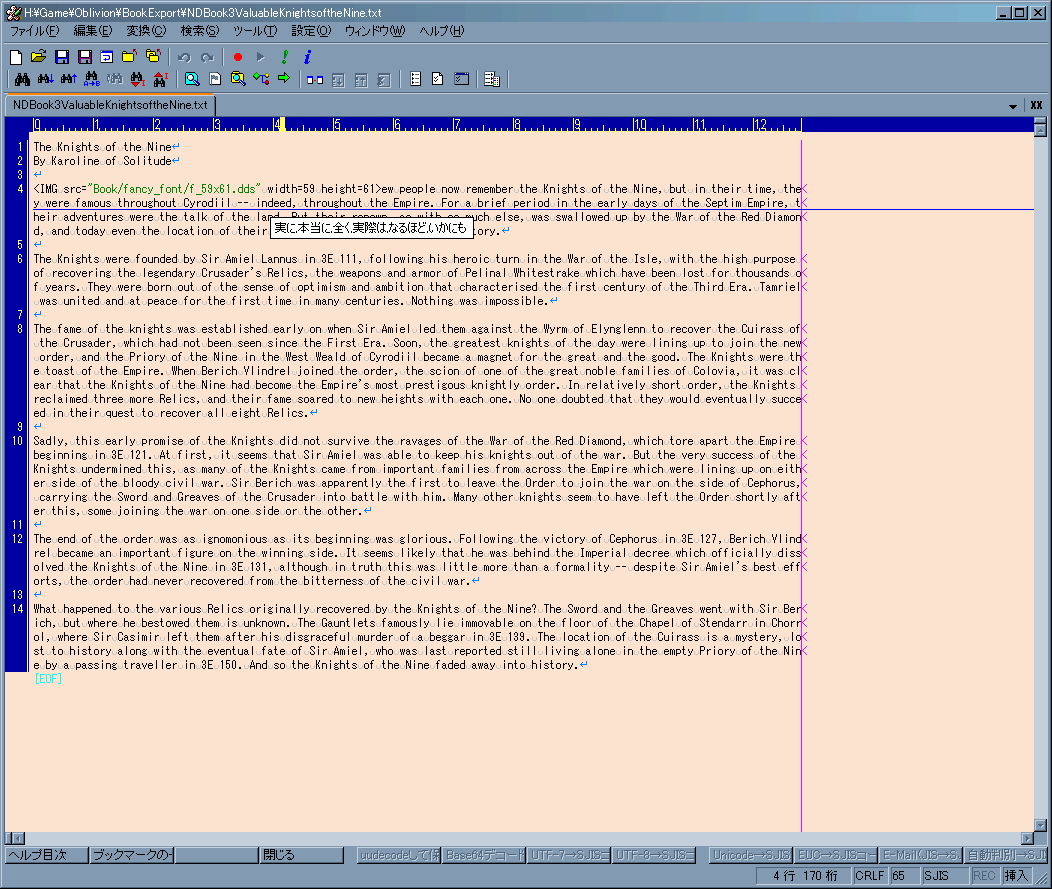Click the two linked boxes icon

[x=315, y=80]
